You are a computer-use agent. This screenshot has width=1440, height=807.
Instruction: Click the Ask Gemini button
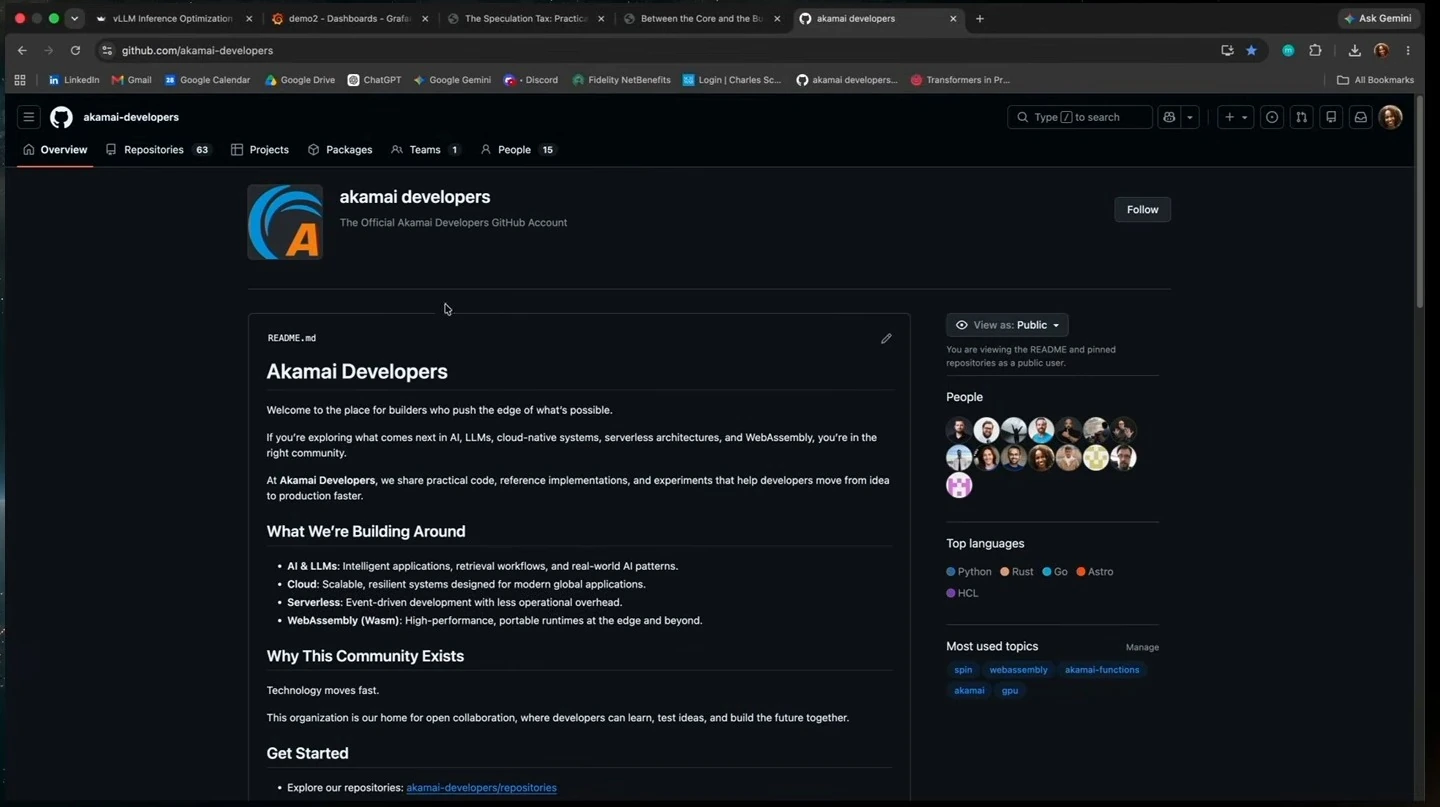(x=1378, y=18)
